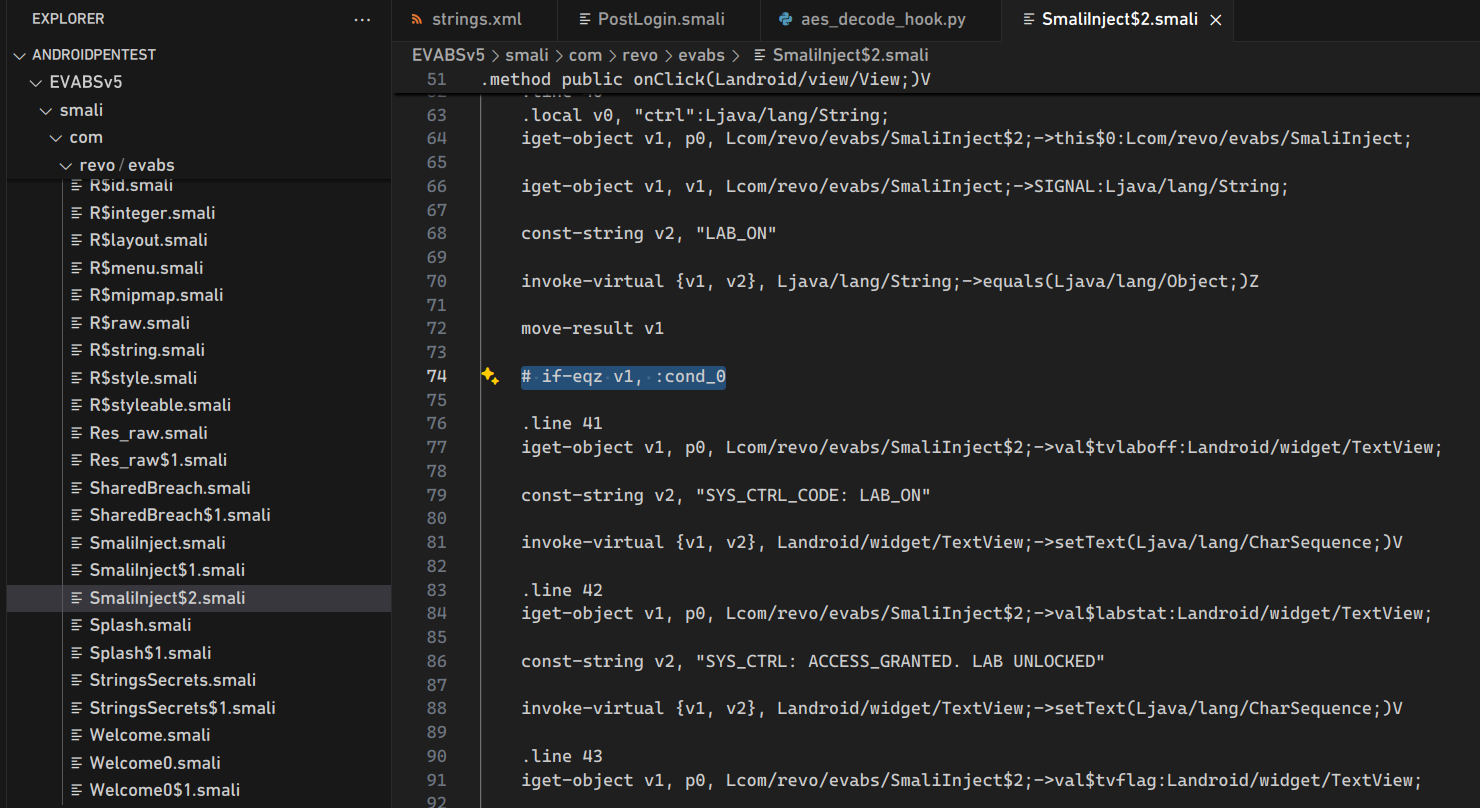This screenshot has height=808, width=1480.
Task: Open R$layout.smali in Explorer
Action: pyautogui.click(x=148, y=240)
